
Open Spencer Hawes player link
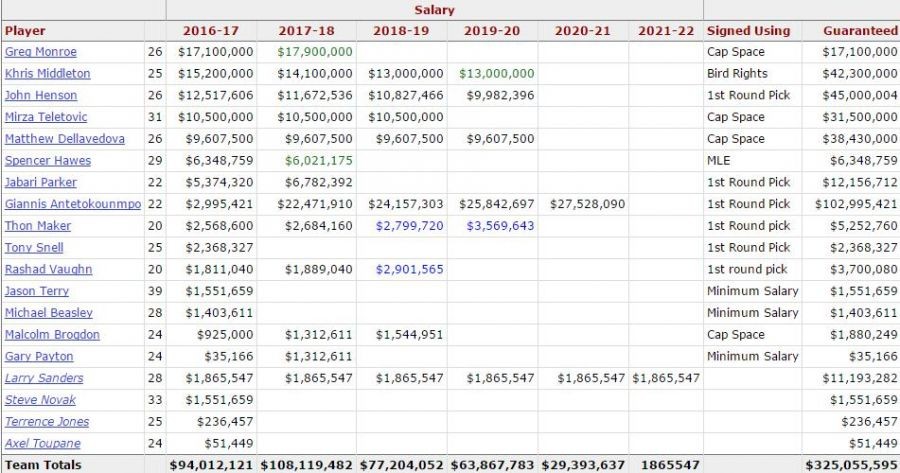click(x=48, y=161)
